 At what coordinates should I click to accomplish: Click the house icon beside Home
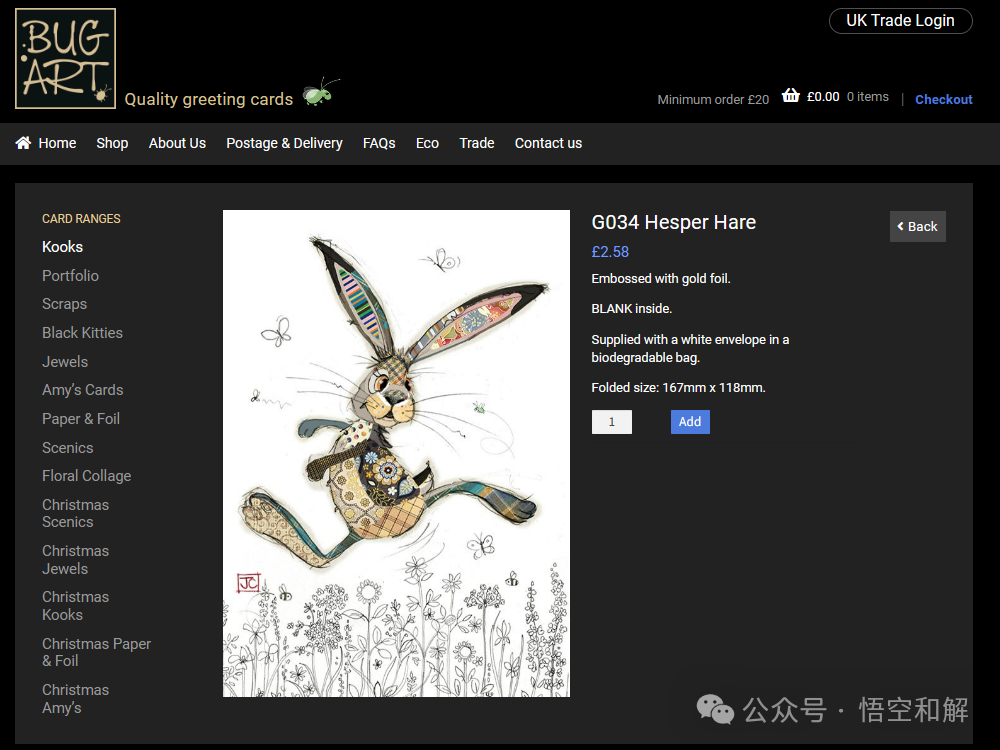24,143
